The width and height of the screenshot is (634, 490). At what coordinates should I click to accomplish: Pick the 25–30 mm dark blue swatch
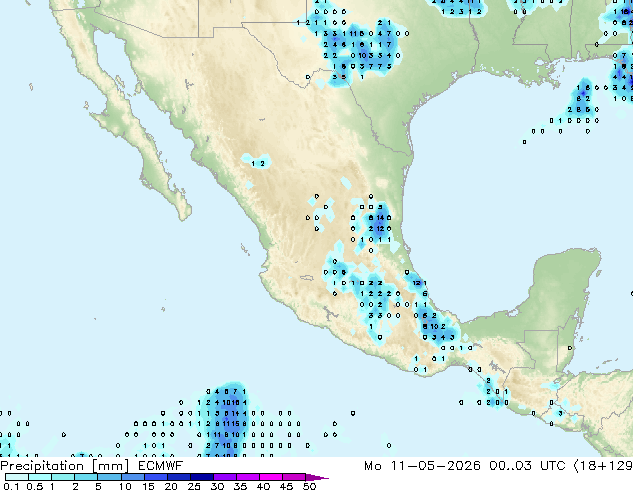pyautogui.click(x=202, y=477)
